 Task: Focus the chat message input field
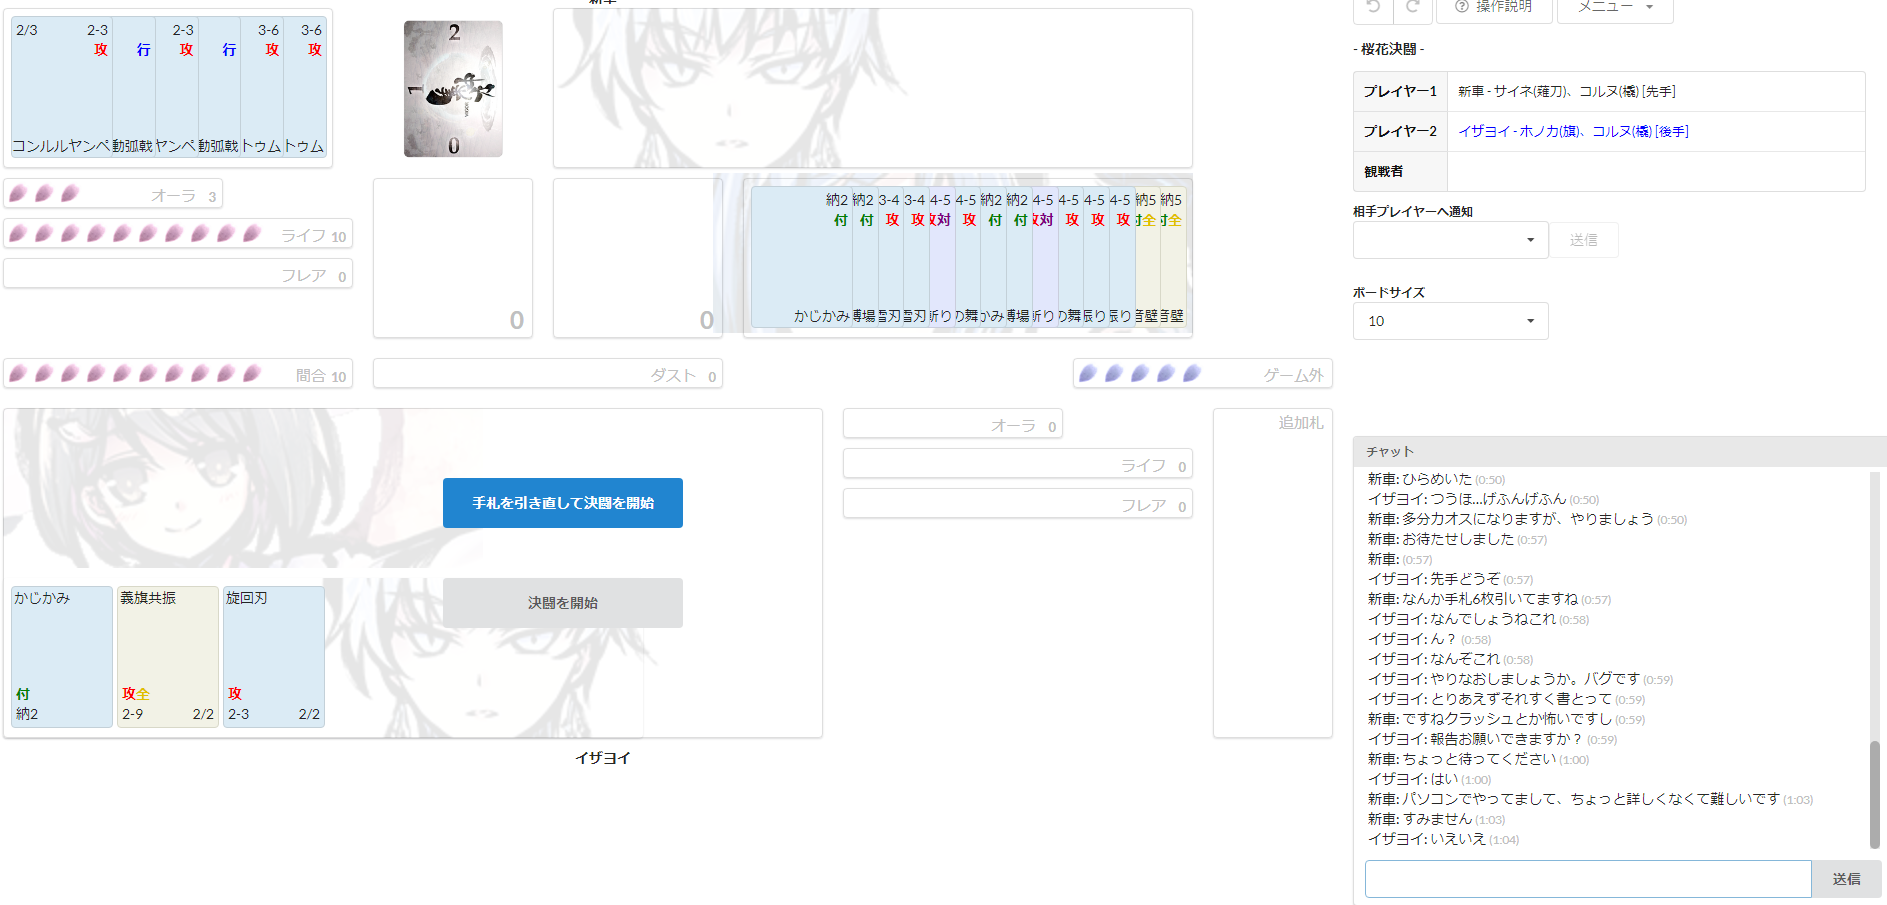coord(1588,879)
